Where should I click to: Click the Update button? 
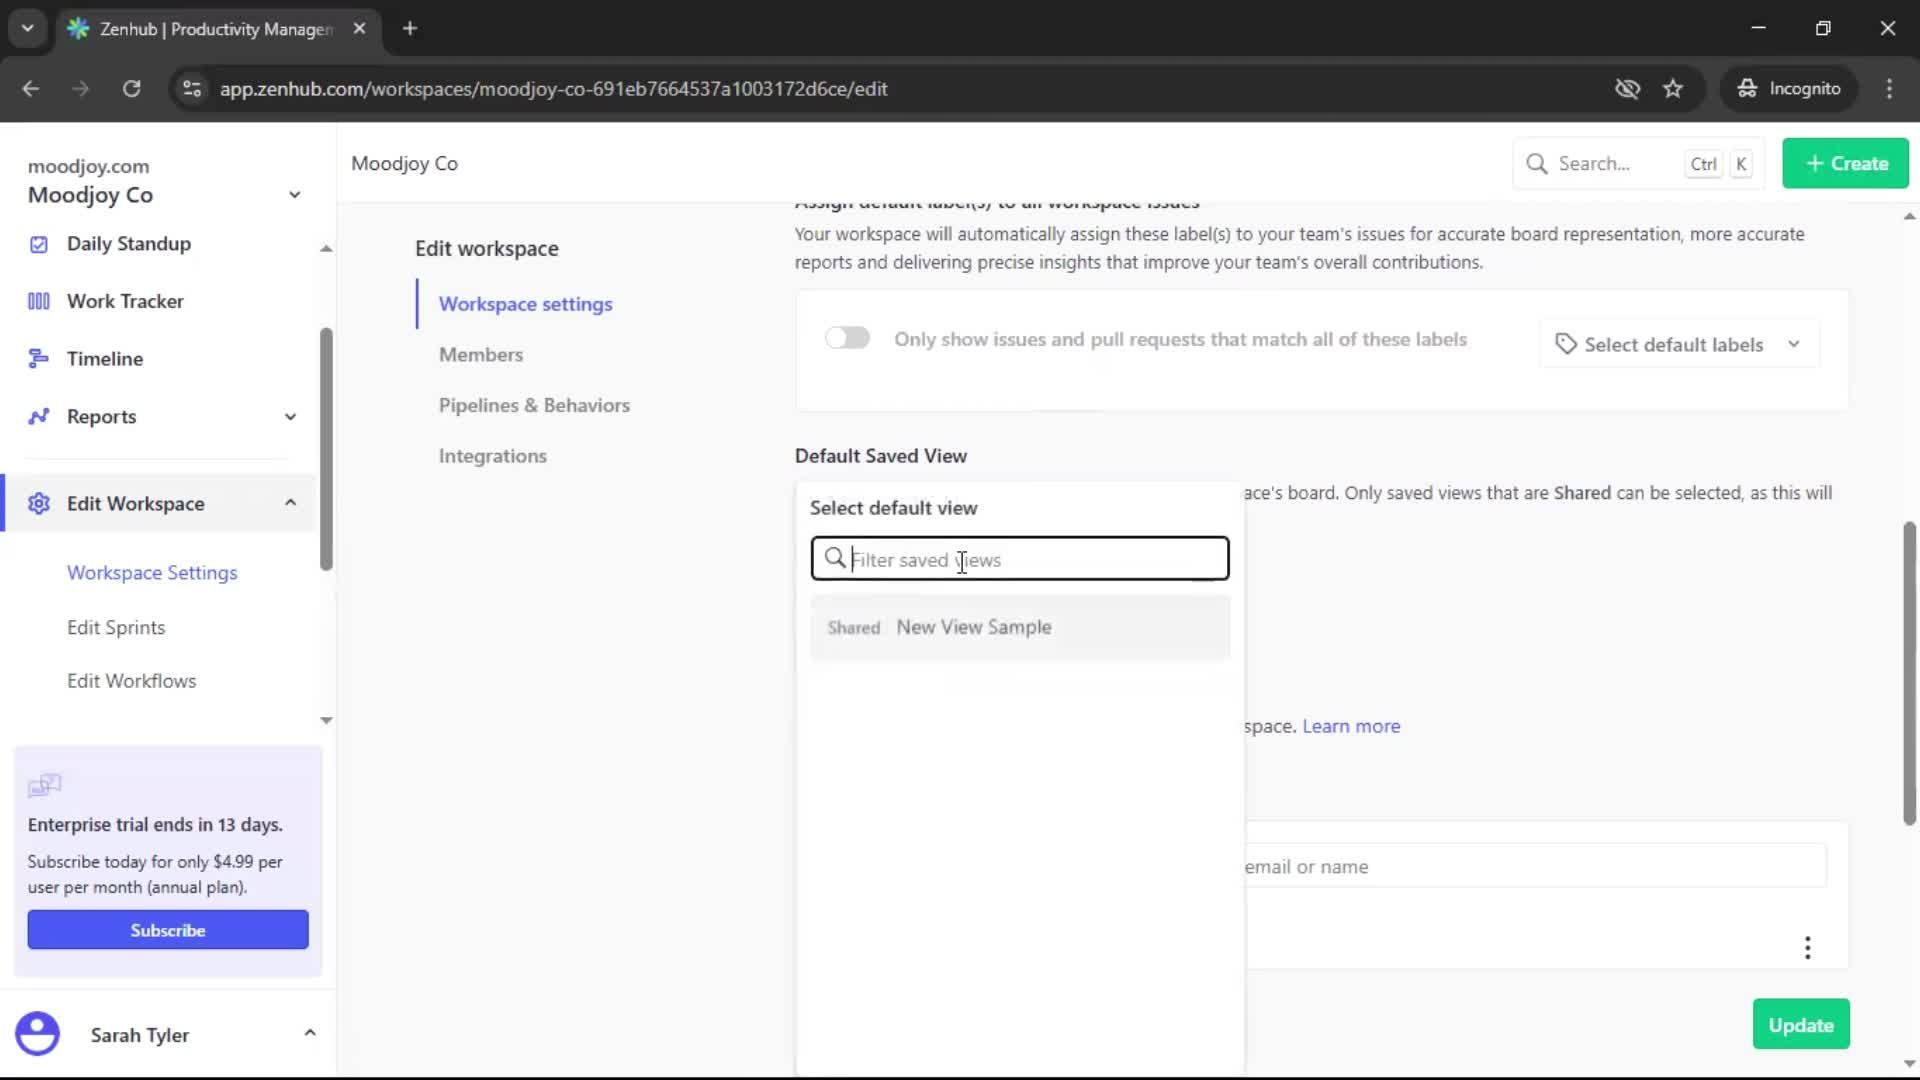[1799, 1024]
